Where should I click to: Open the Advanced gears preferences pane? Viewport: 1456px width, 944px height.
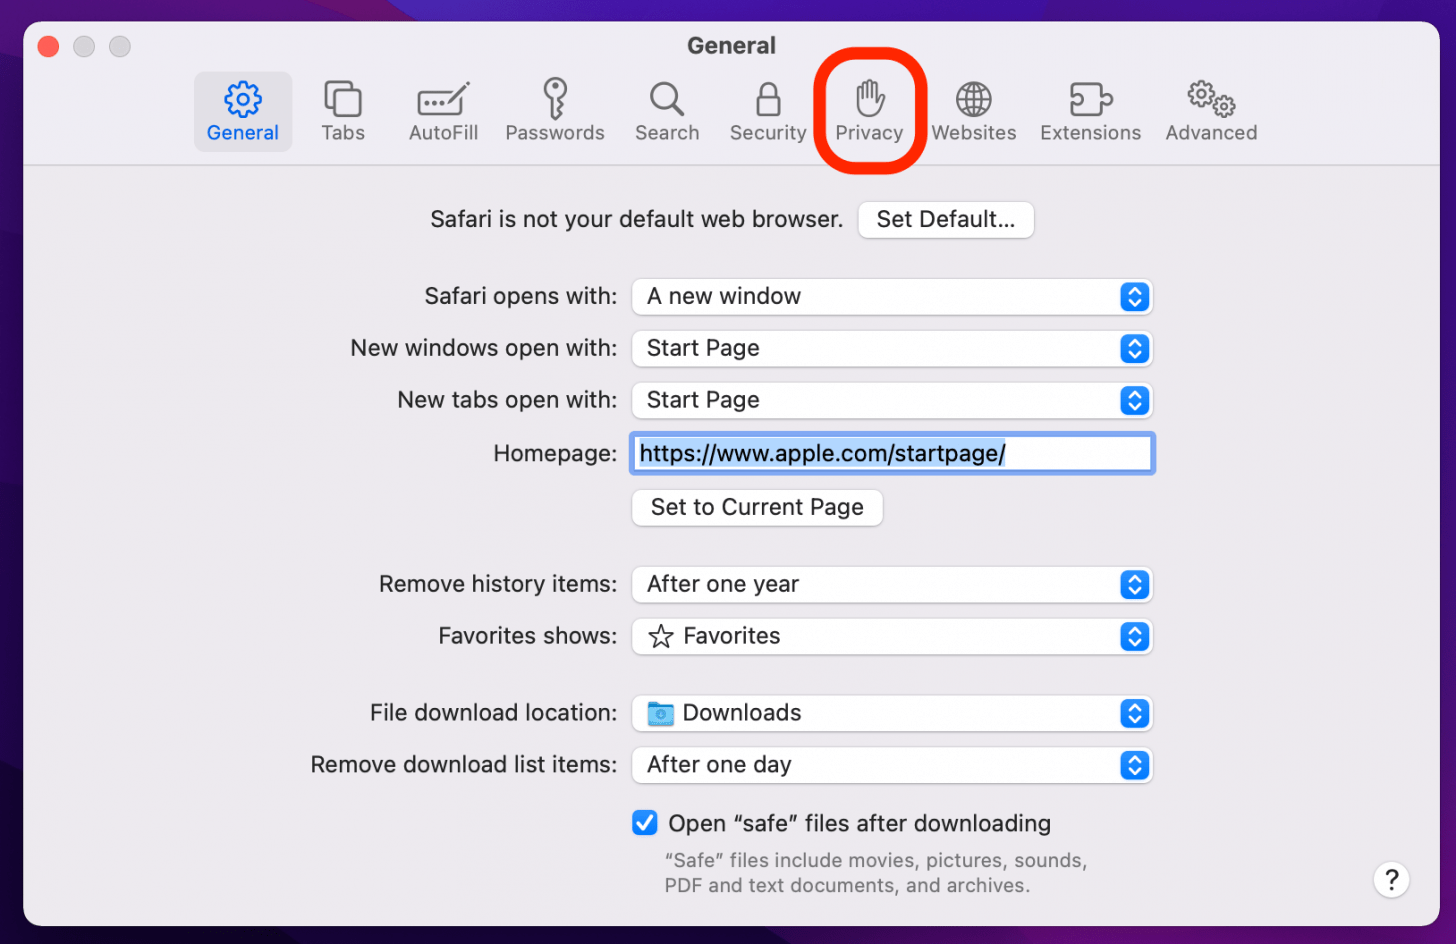coord(1211,111)
